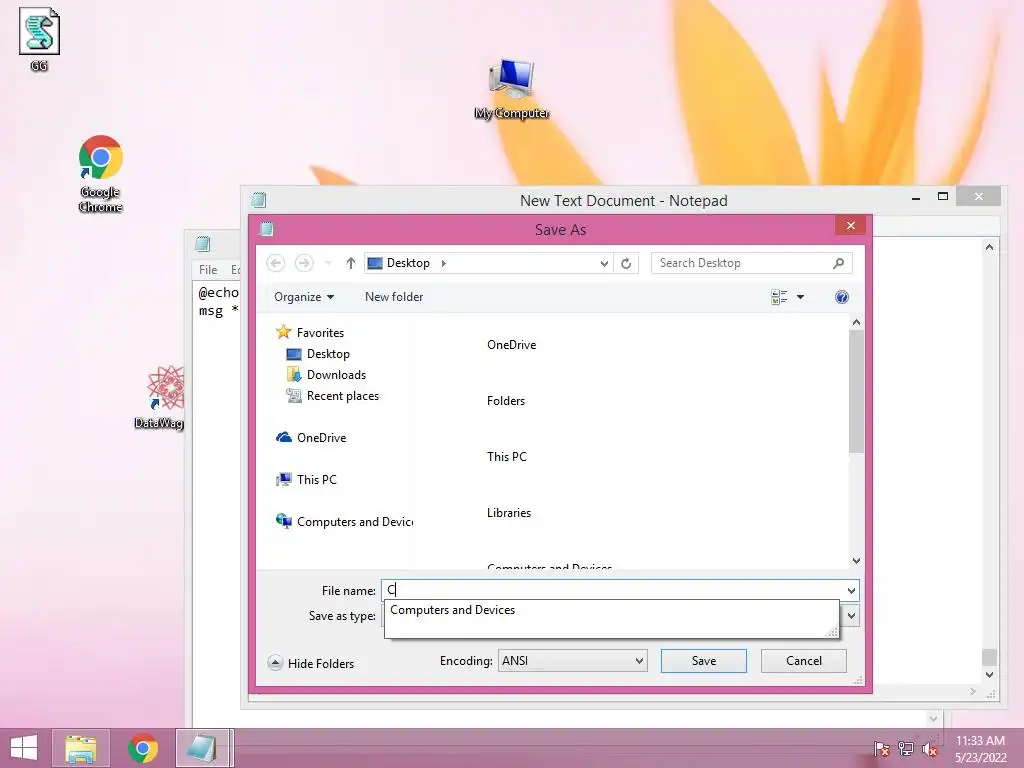This screenshot has height=768, width=1024.
Task: Expand the address bar previous locations dropdown
Action: tap(604, 263)
